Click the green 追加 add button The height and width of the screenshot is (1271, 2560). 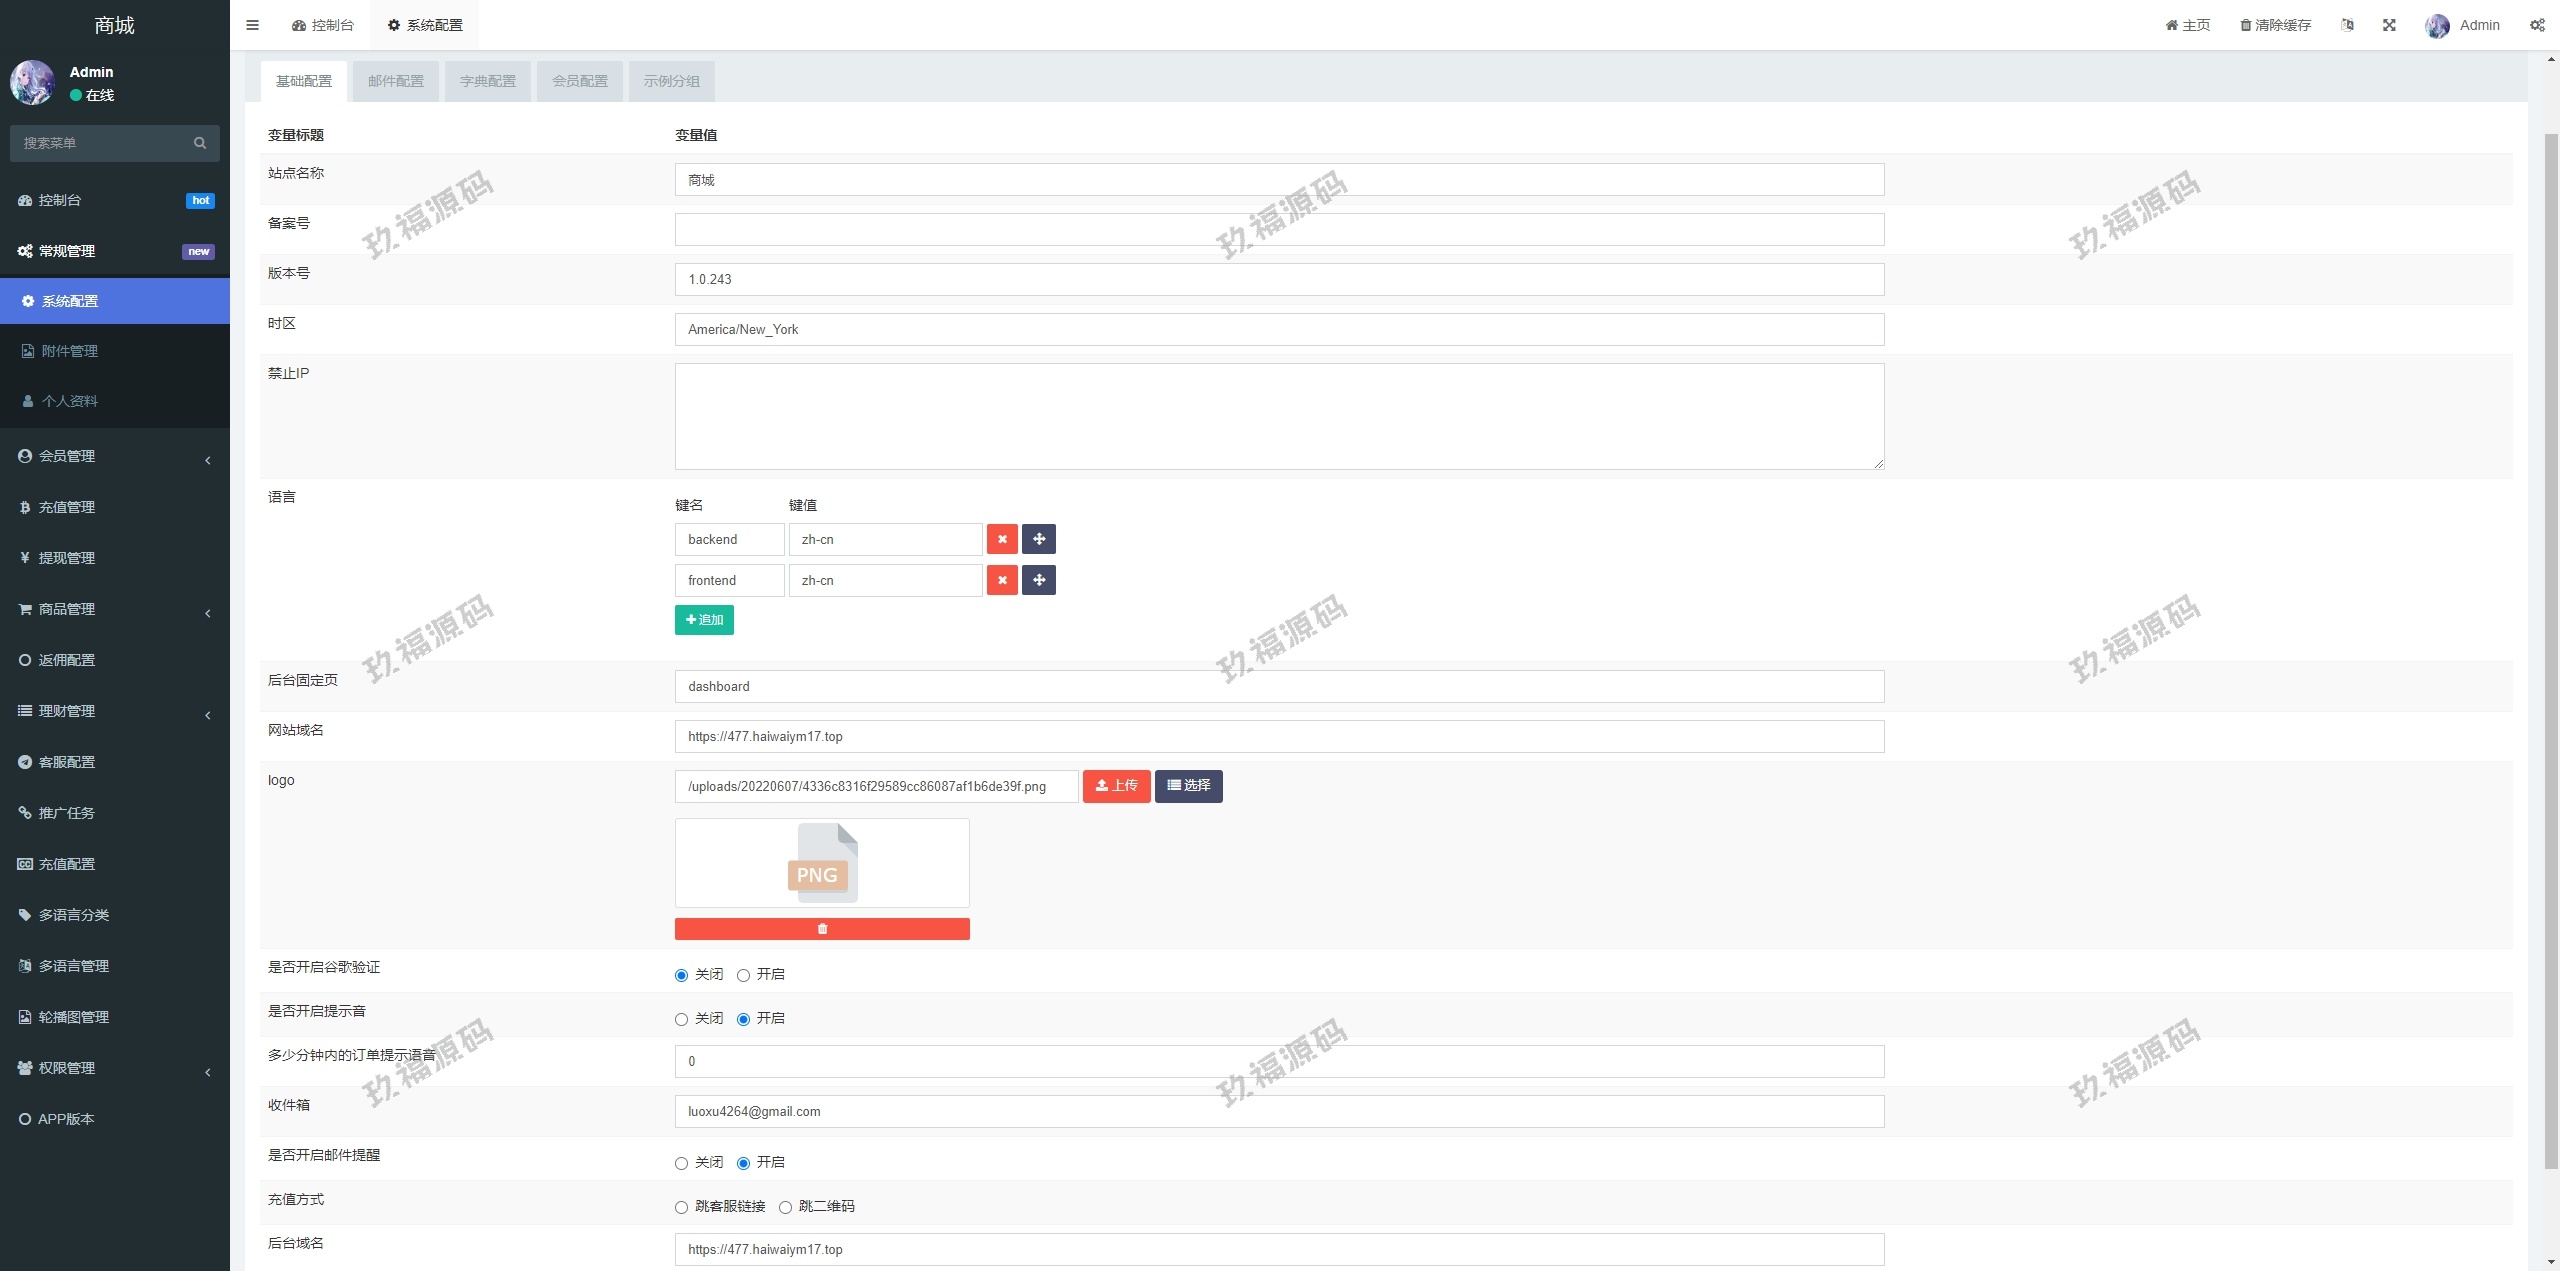[704, 620]
